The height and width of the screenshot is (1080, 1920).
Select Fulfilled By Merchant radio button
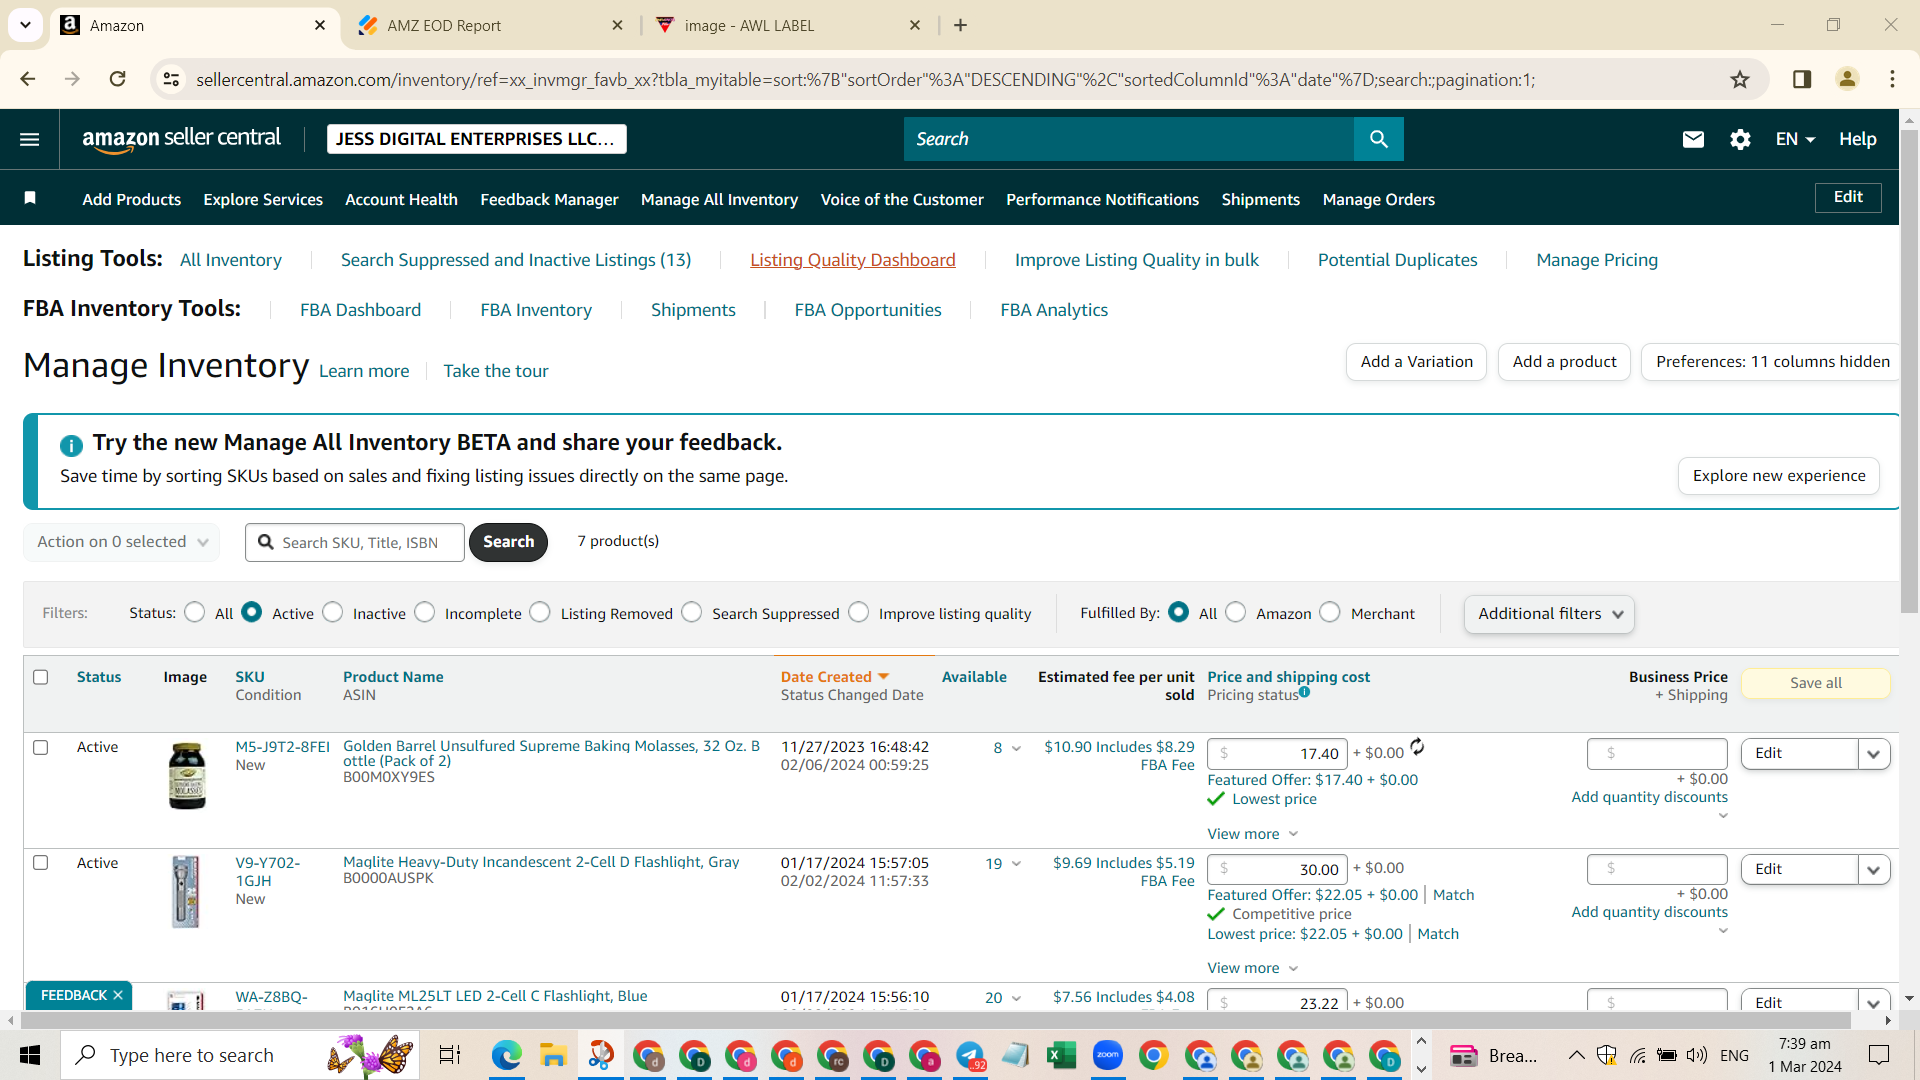pos(1330,612)
